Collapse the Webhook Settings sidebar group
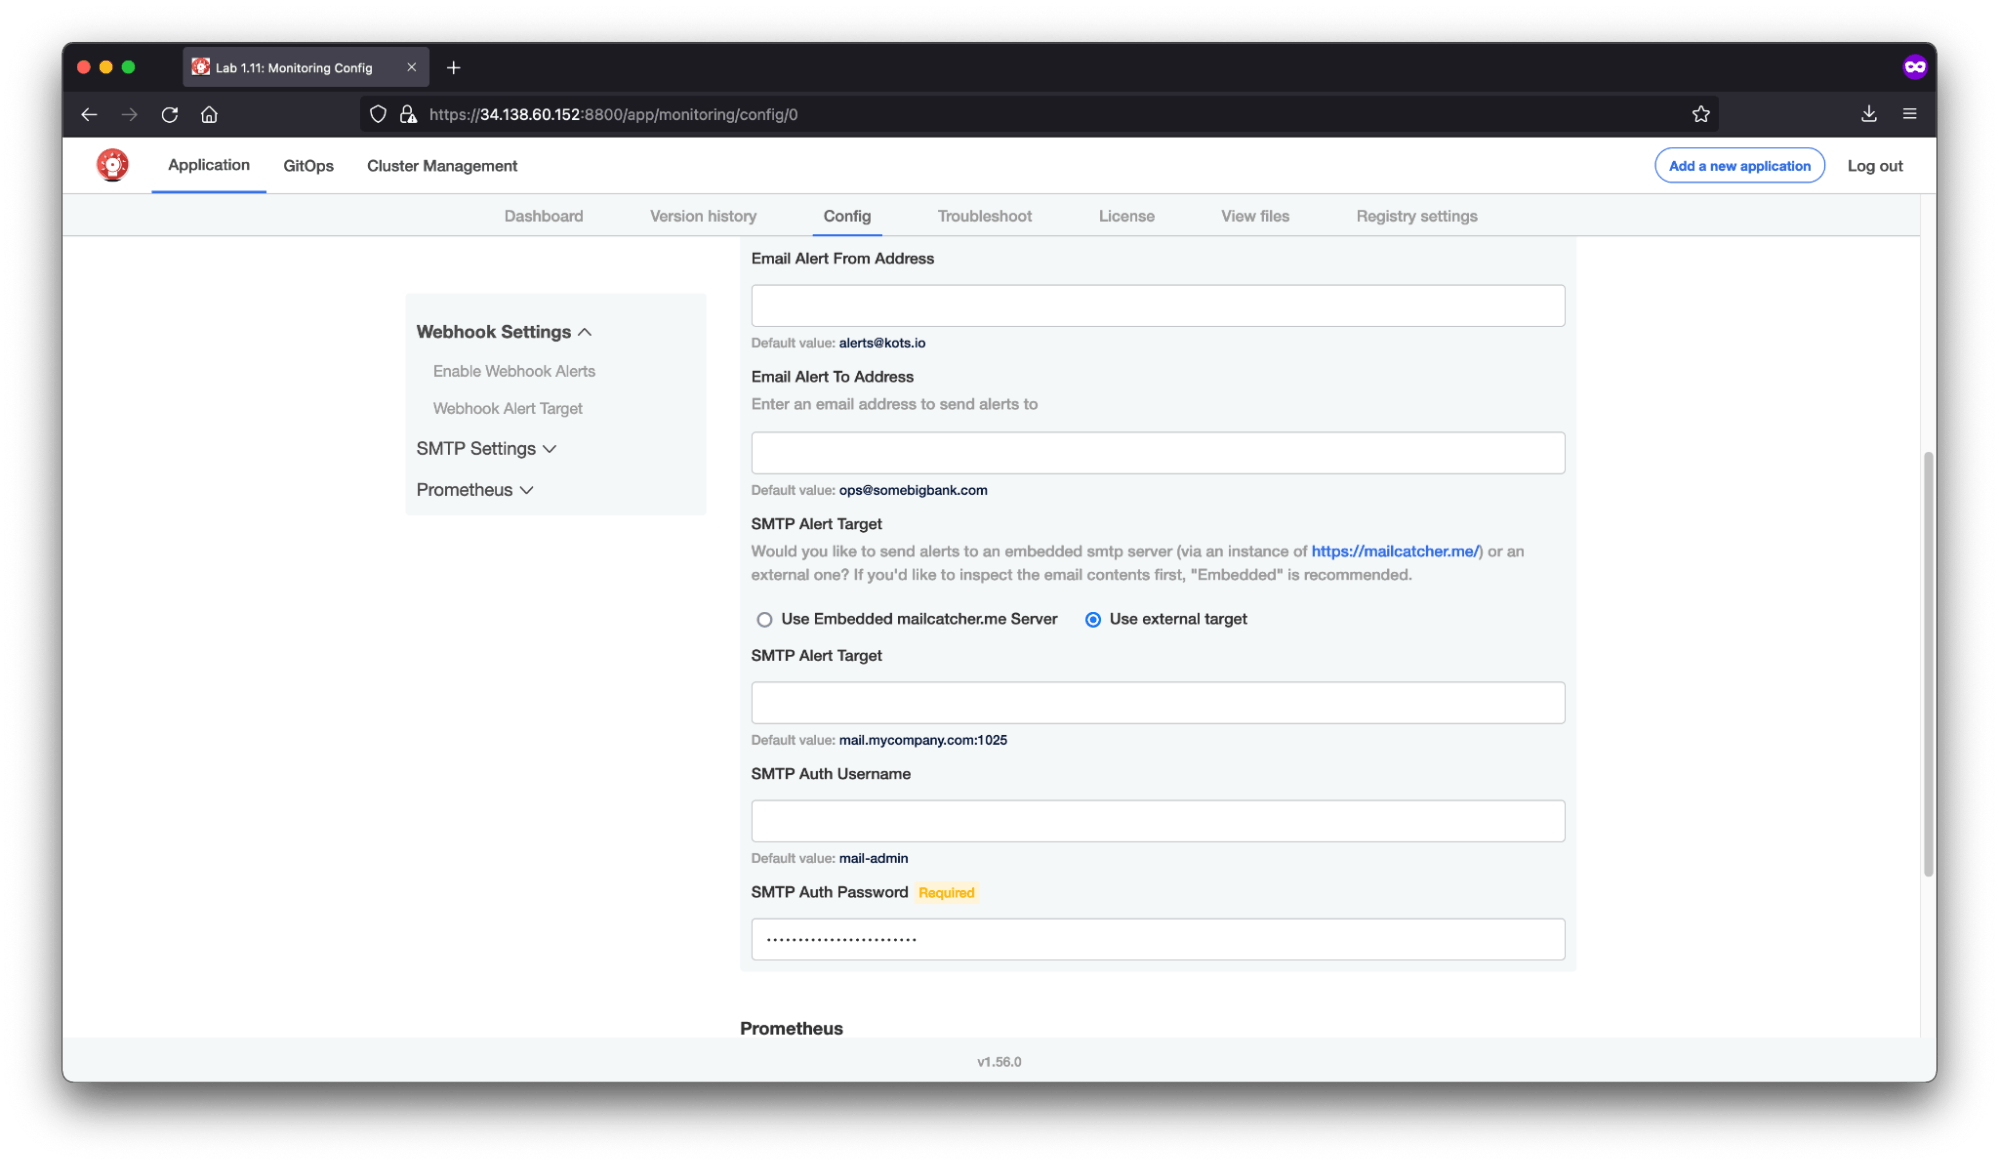Image resolution: width=1999 pixels, height=1165 pixels. click(x=504, y=332)
